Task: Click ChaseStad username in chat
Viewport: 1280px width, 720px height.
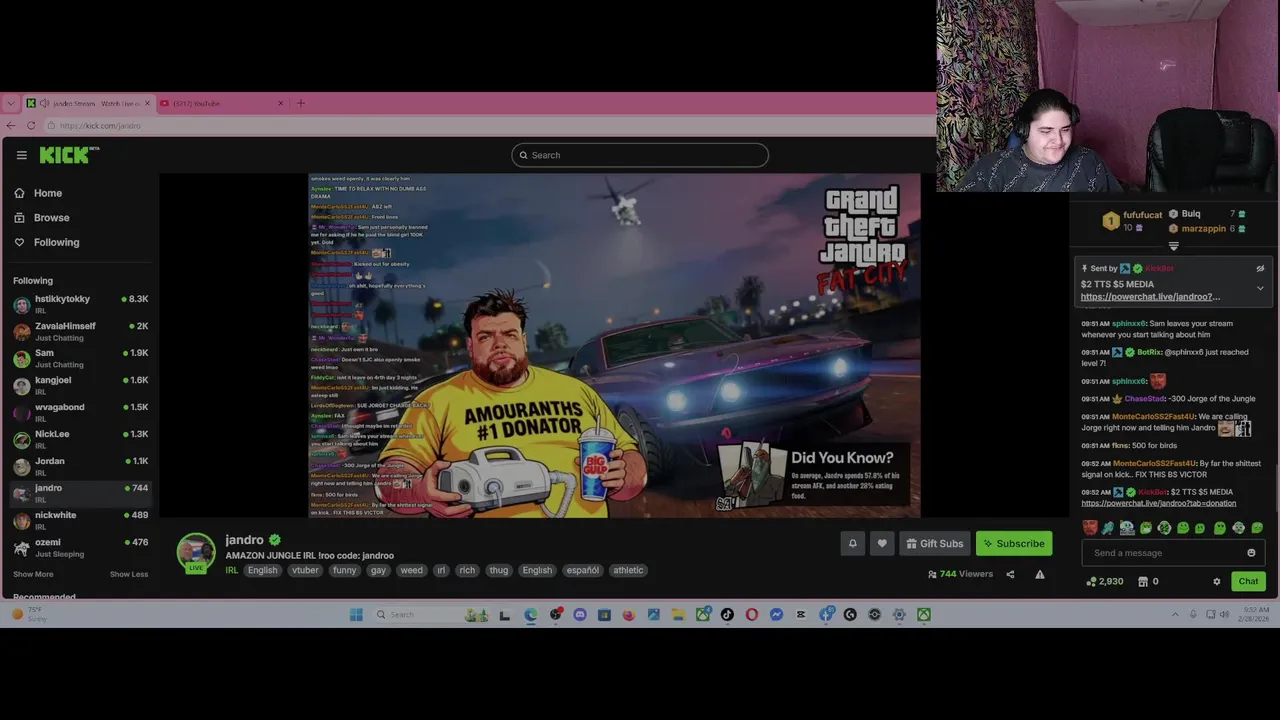Action: [1145, 398]
